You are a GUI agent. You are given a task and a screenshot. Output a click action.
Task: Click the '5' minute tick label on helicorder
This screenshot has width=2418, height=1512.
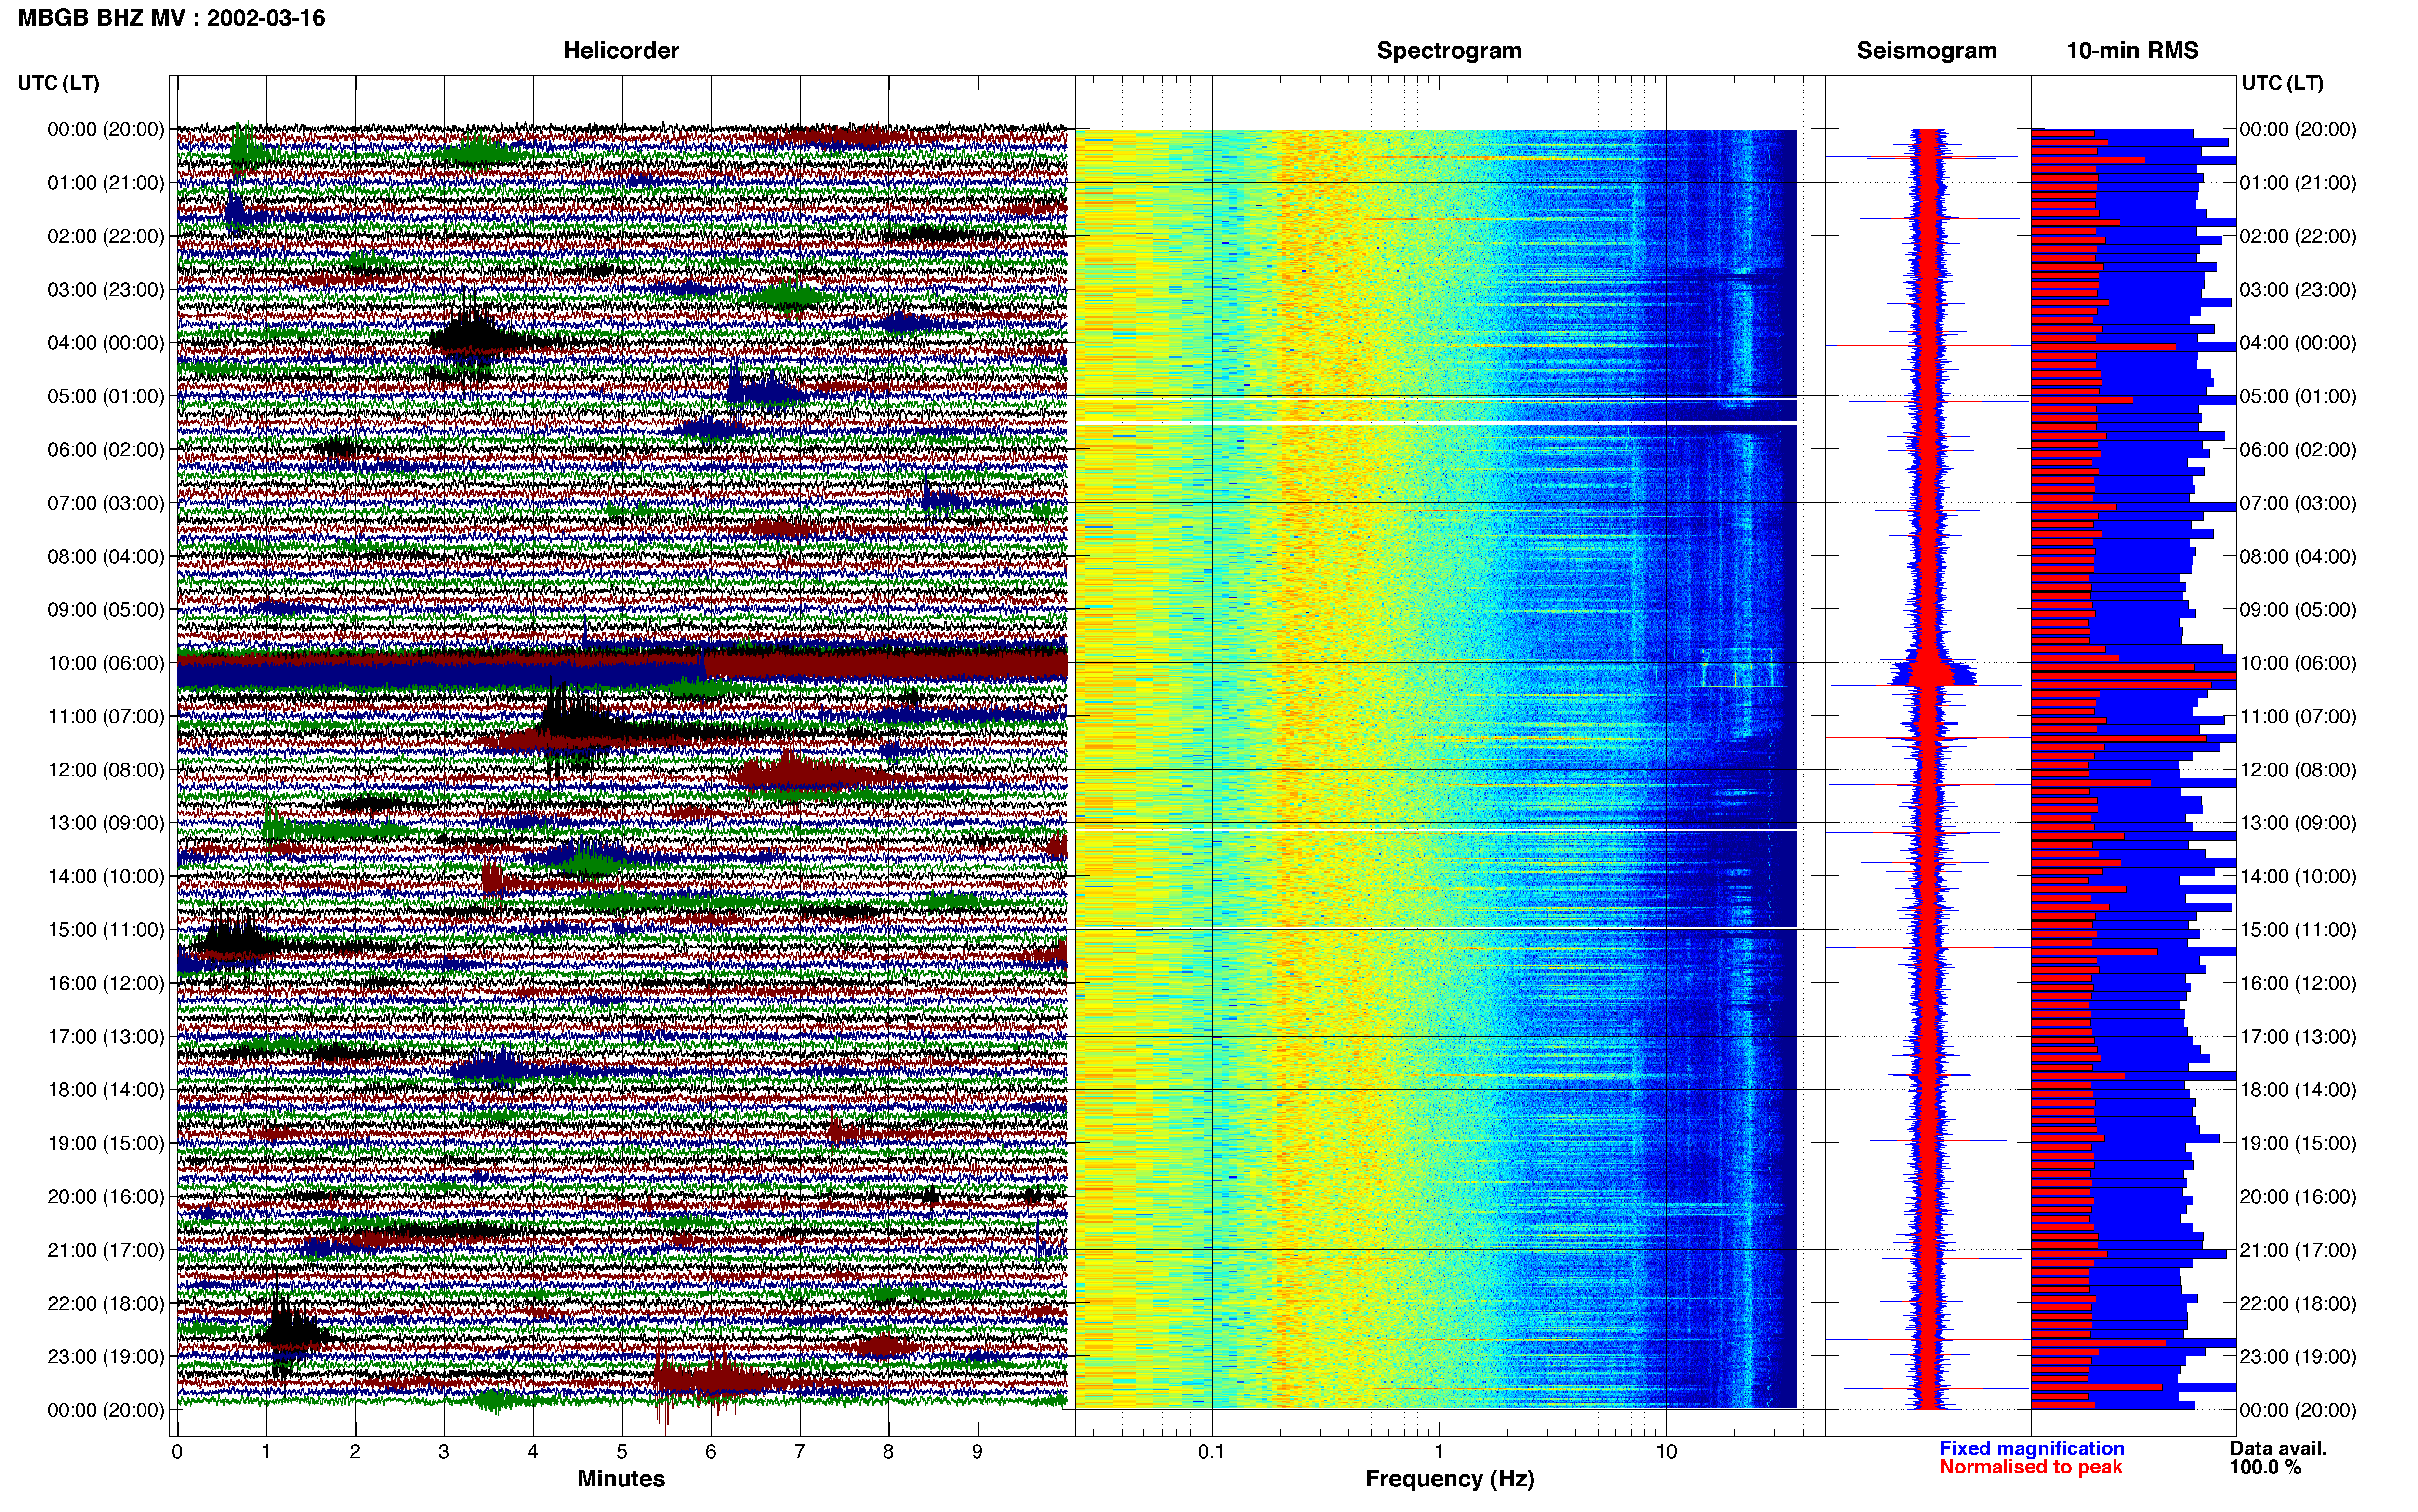[x=622, y=1451]
